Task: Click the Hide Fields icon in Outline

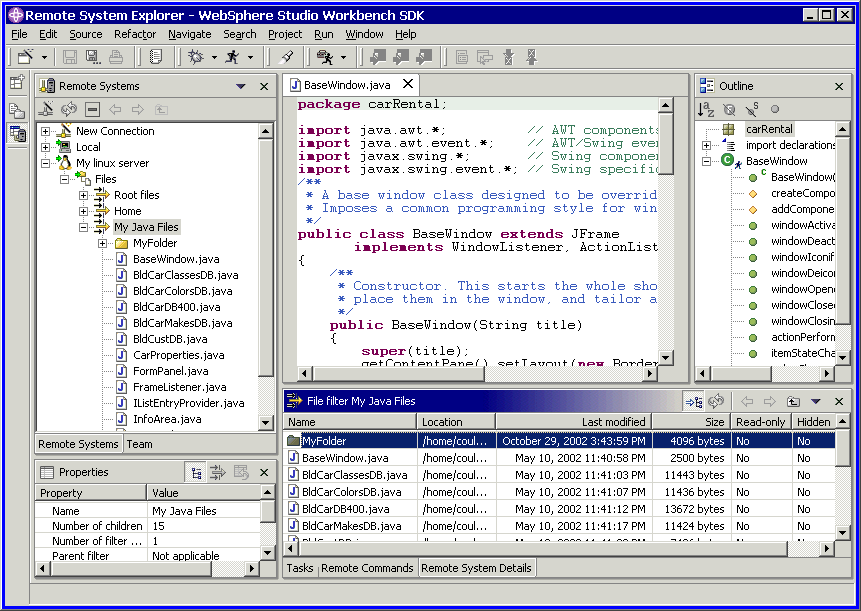Action: (729, 109)
